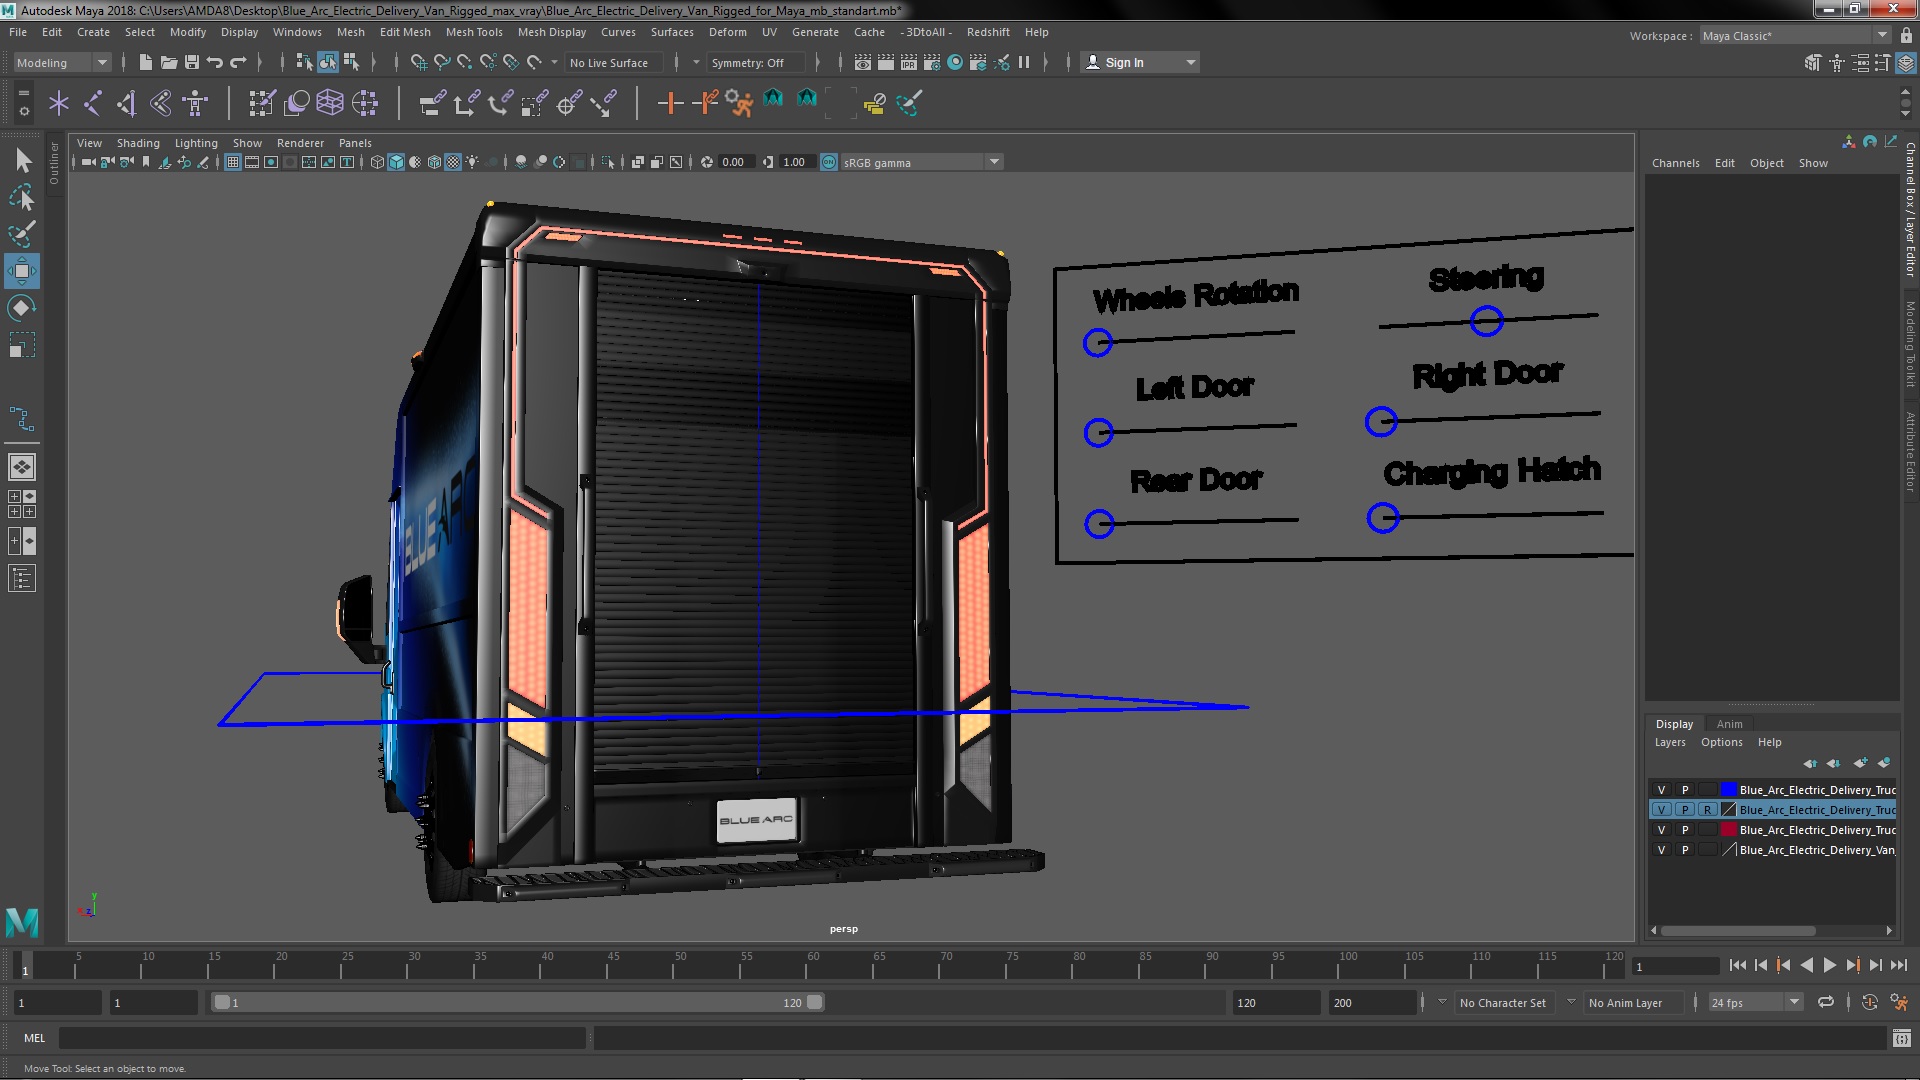Move selected layer up icon

click(x=1810, y=763)
